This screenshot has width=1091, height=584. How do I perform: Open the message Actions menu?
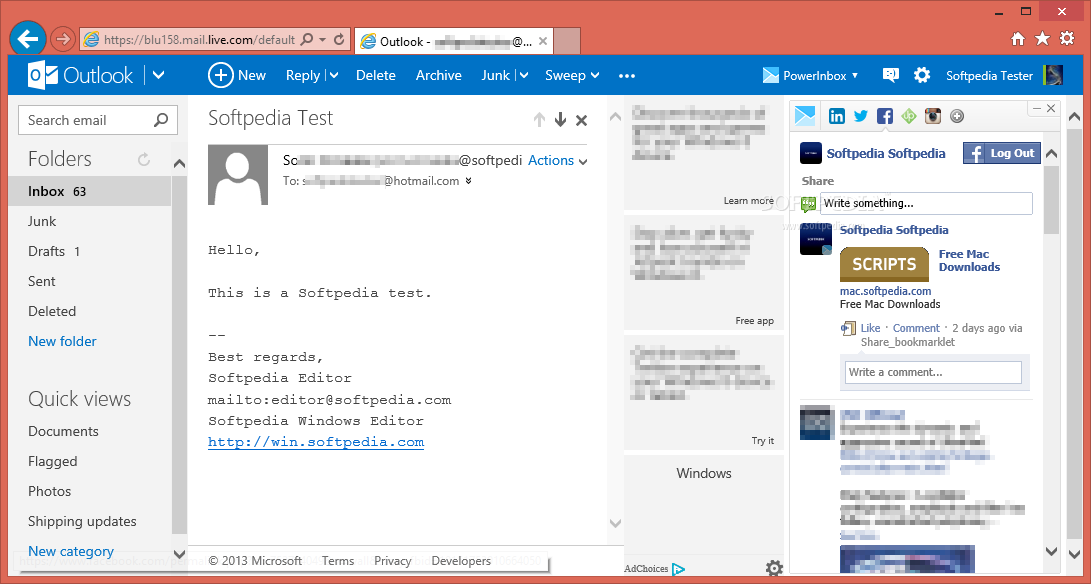557,161
